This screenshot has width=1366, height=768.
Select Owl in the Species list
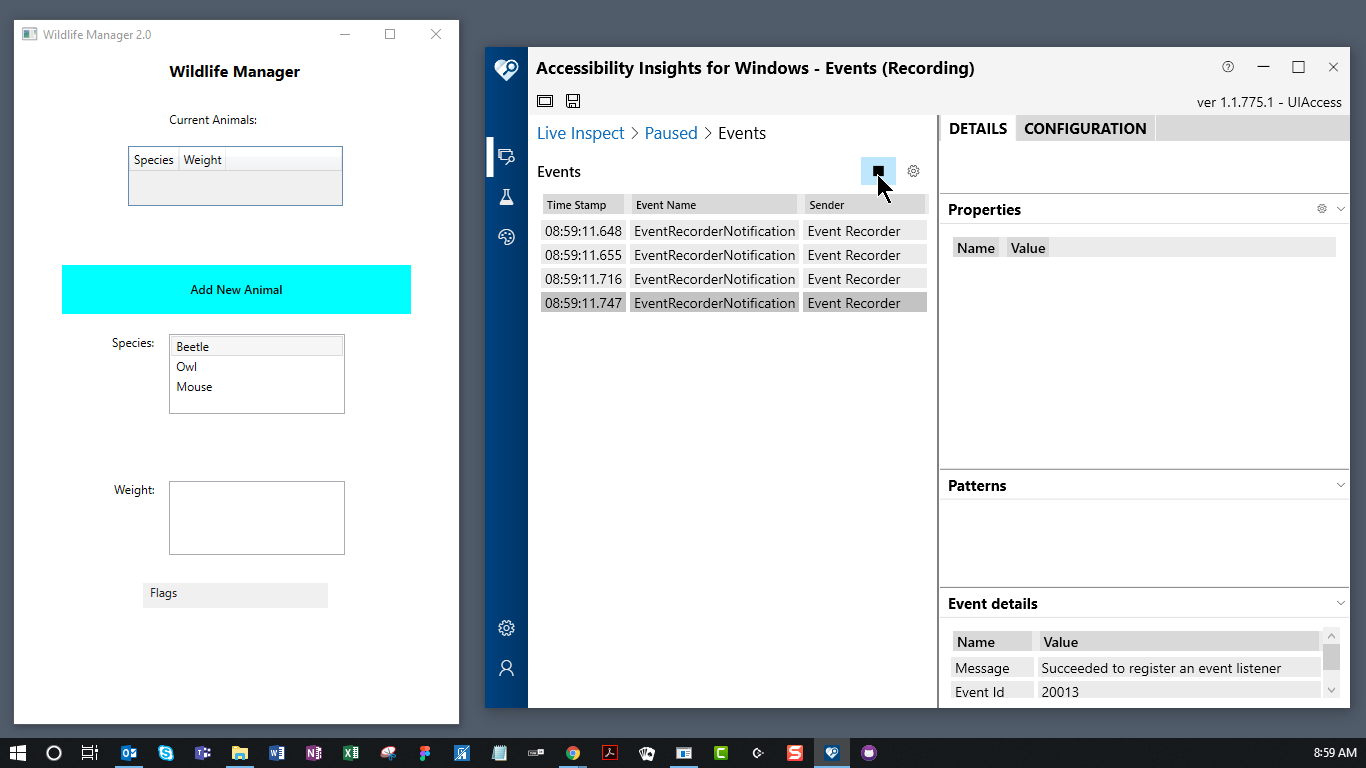pos(257,367)
